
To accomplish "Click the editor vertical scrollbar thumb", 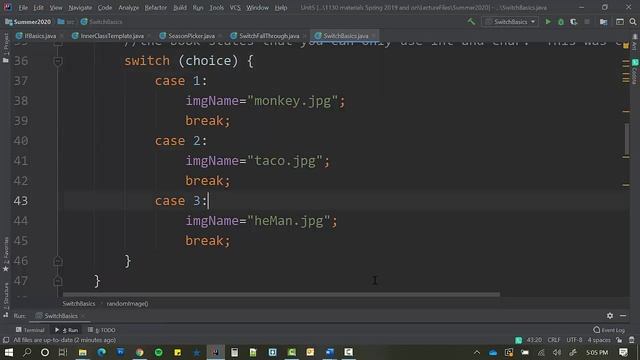I will click(626, 139).
